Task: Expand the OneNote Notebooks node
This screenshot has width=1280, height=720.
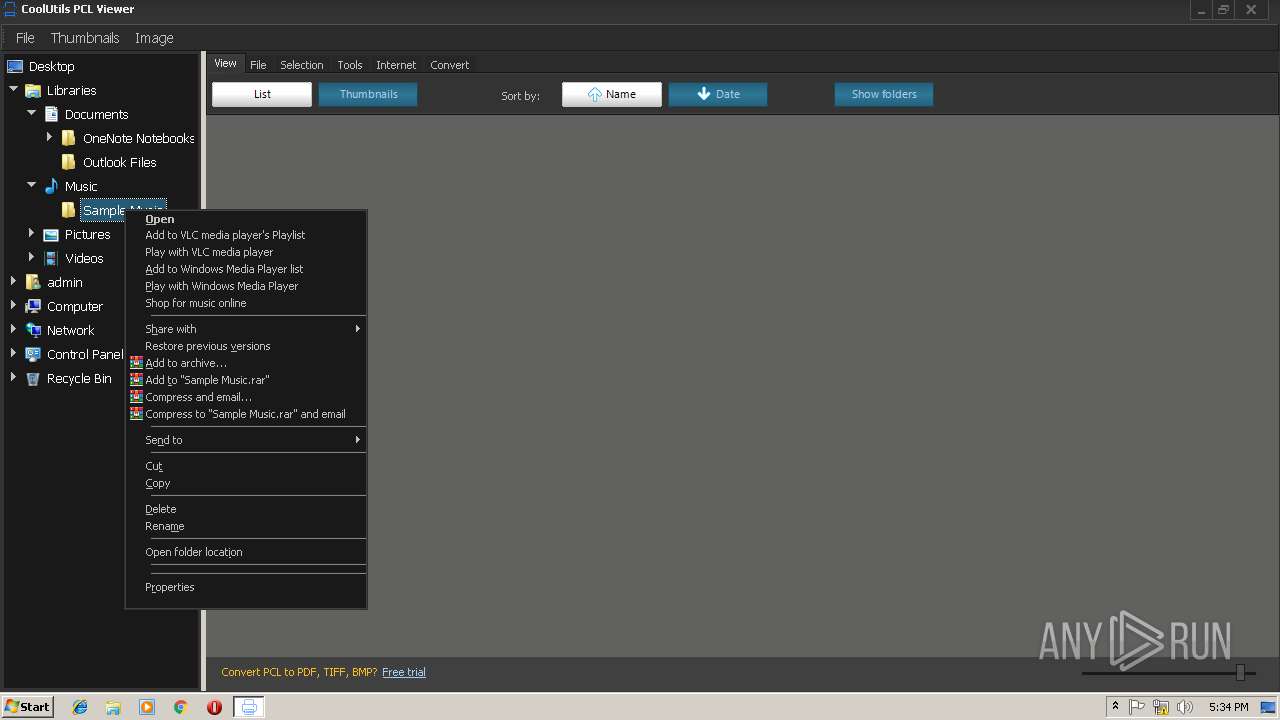Action: (49, 137)
